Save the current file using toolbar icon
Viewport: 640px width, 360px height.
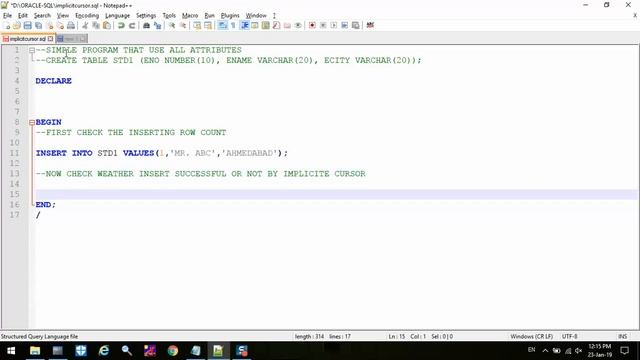click(27, 25)
